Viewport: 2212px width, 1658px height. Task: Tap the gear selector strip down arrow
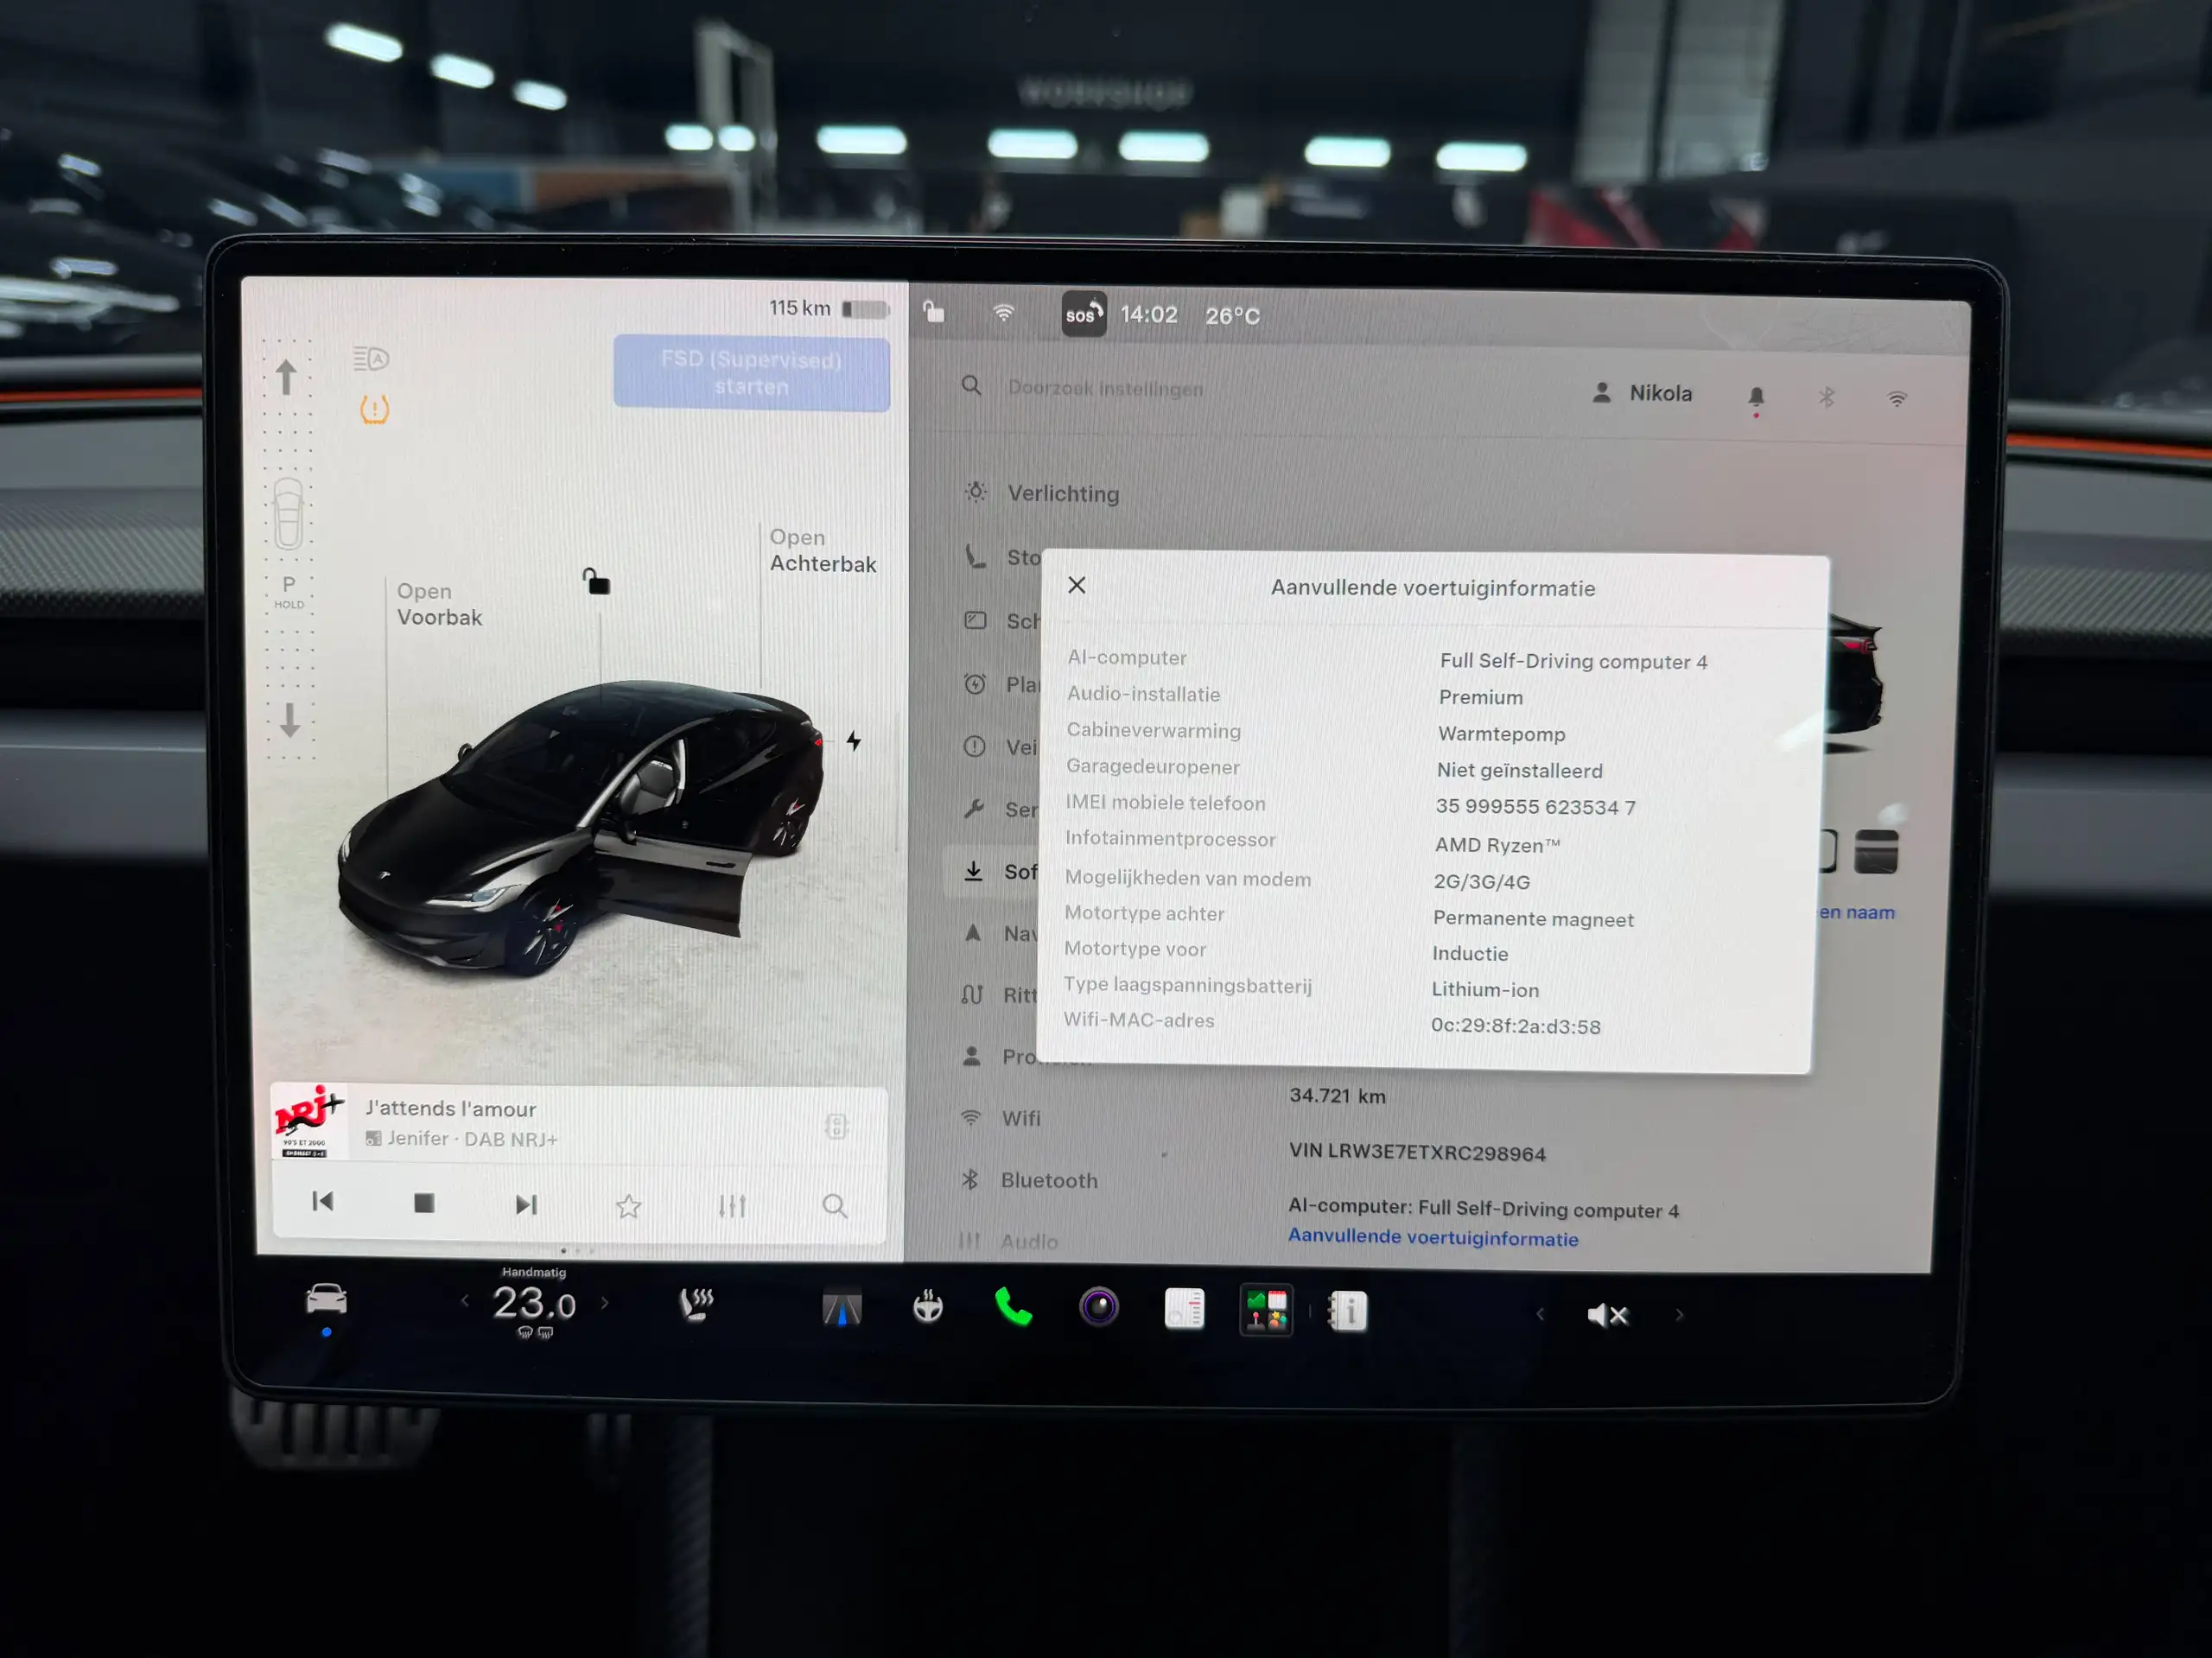pos(290,720)
